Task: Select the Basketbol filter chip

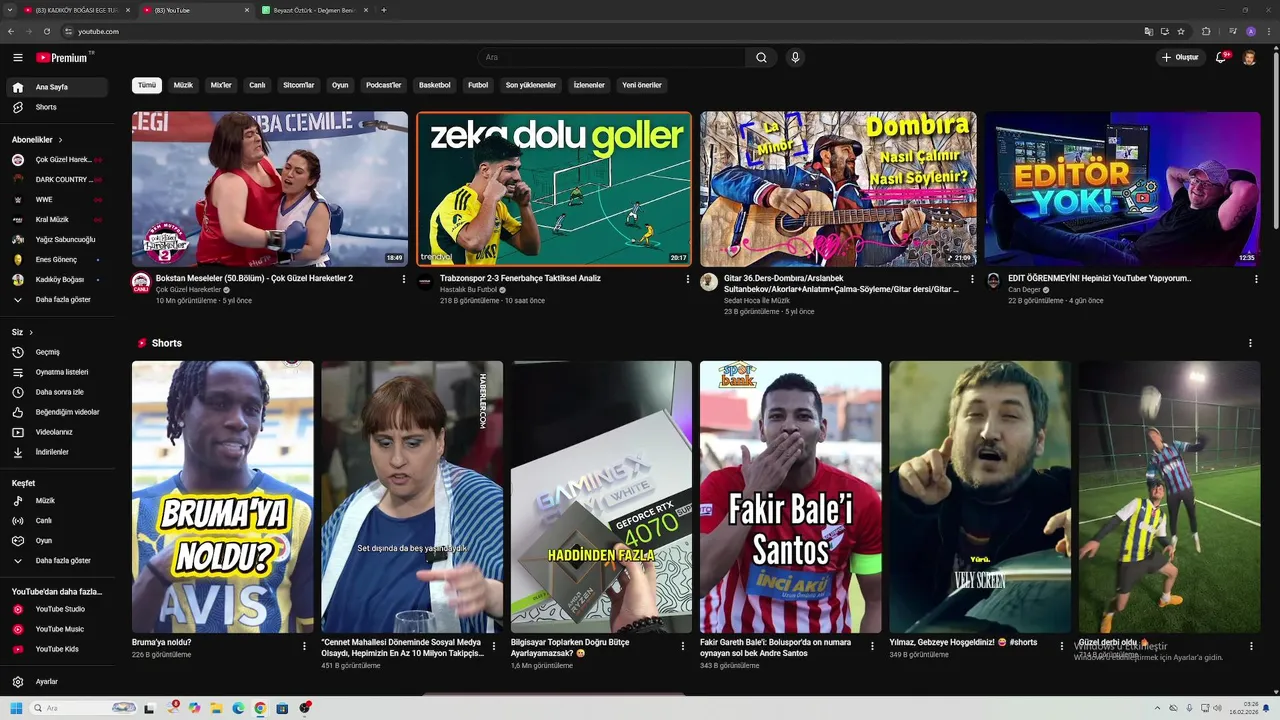Action: (435, 85)
